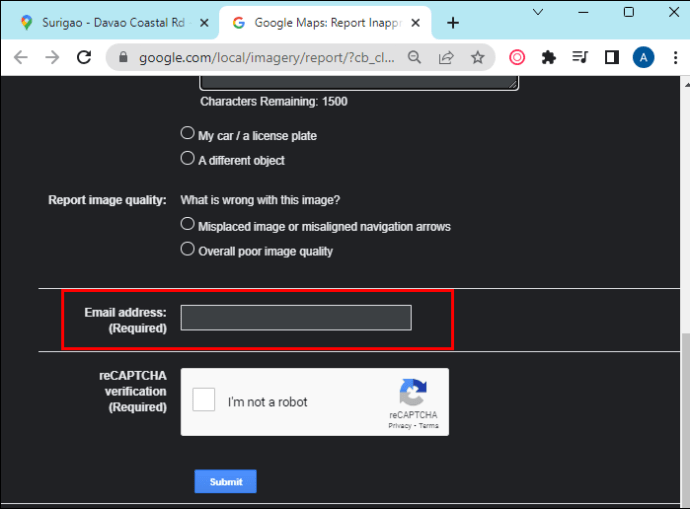Click the blue Submit button
Viewport: 690px width, 509px height.
(x=226, y=482)
